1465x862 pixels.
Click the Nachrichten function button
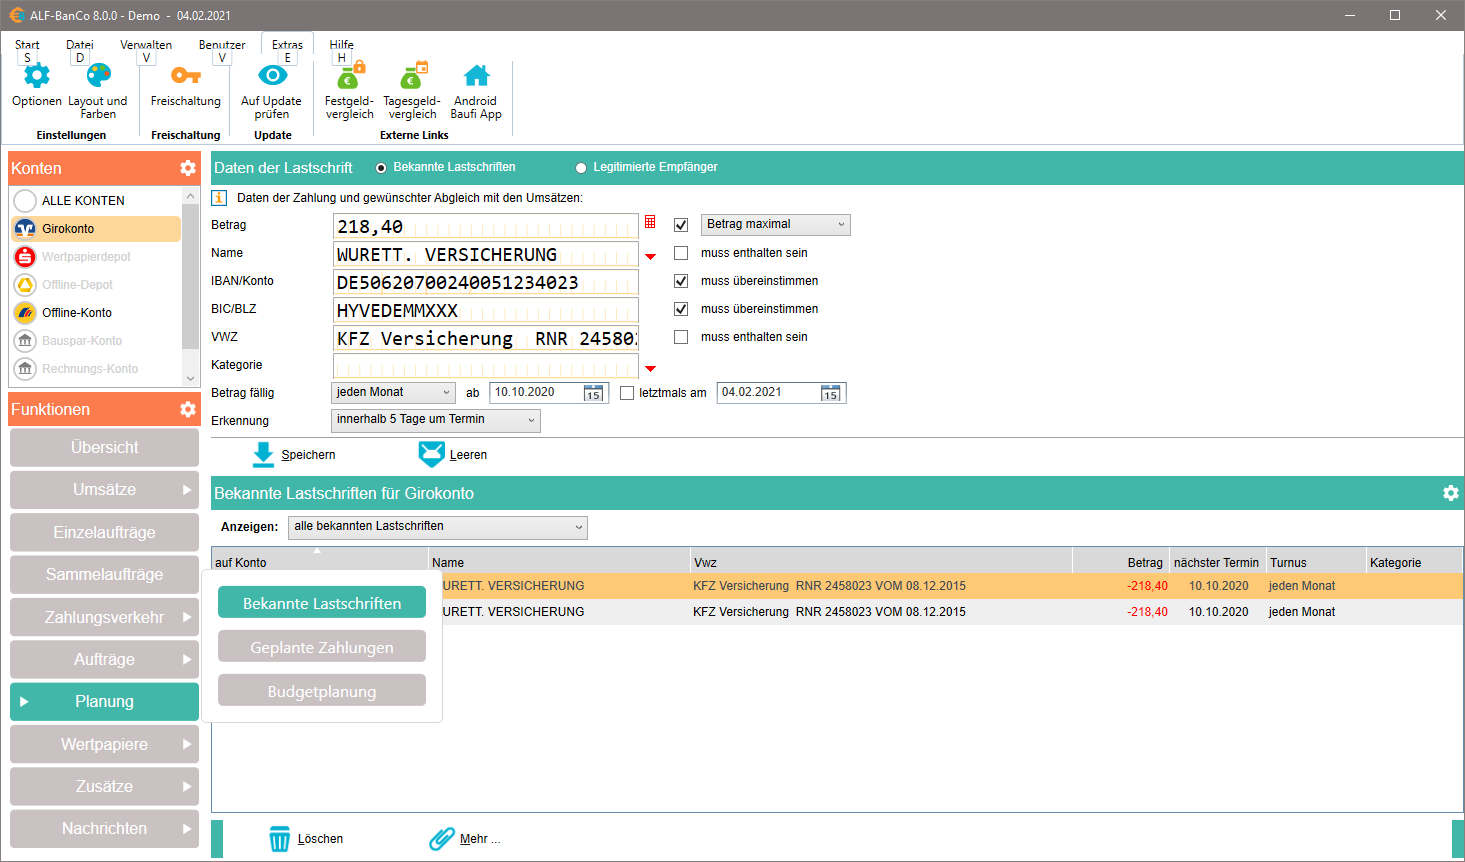tap(105, 828)
